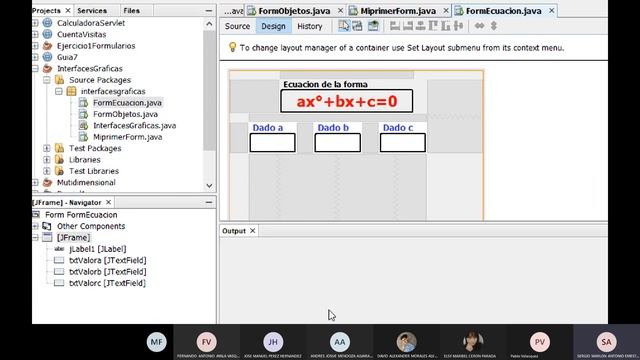Click Align Right in Column icon
The width and height of the screenshot is (640, 360).
click(408, 26)
